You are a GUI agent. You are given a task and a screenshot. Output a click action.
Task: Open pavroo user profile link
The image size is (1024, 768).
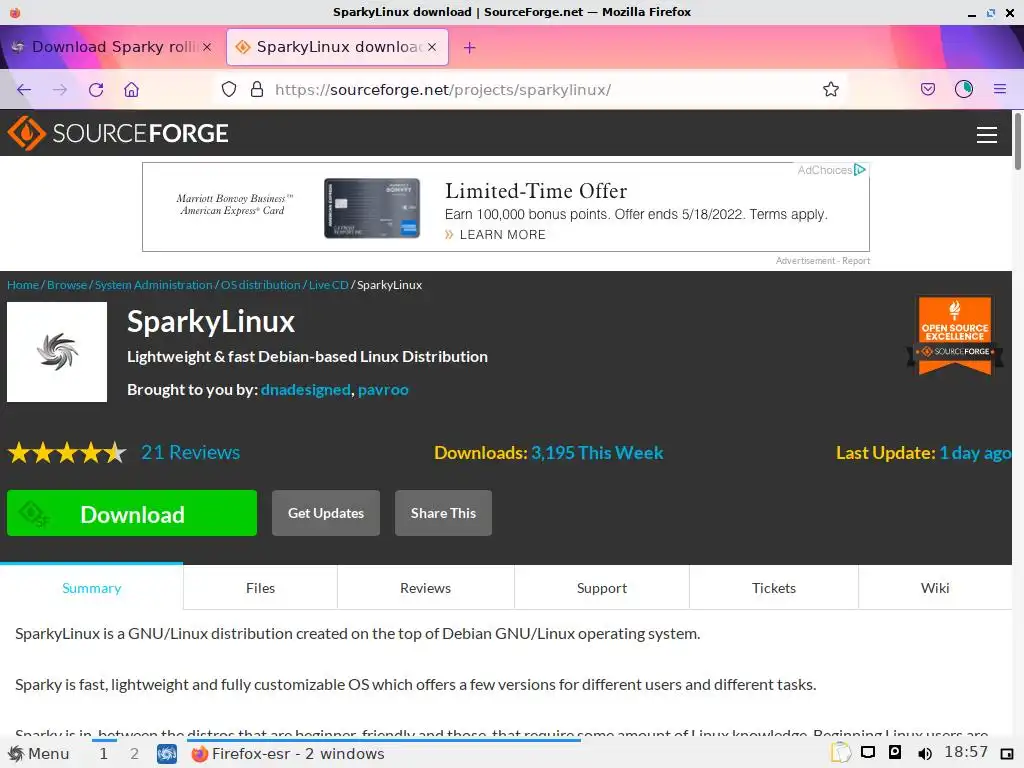click(383, 390)
